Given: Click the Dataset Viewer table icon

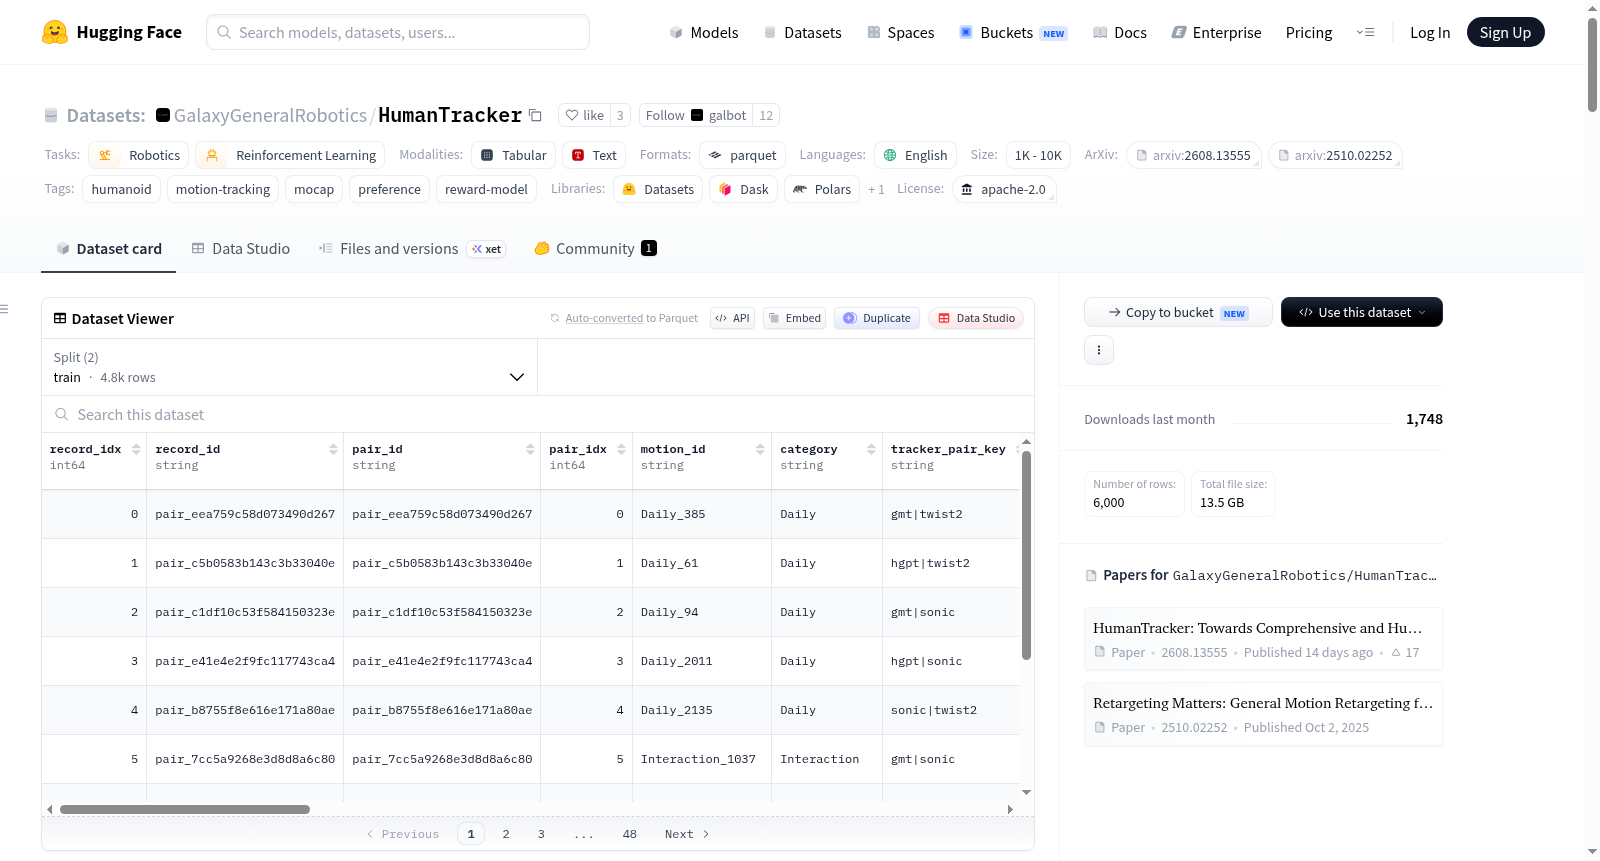Looking at the screenshot, I should click(60, 318).
